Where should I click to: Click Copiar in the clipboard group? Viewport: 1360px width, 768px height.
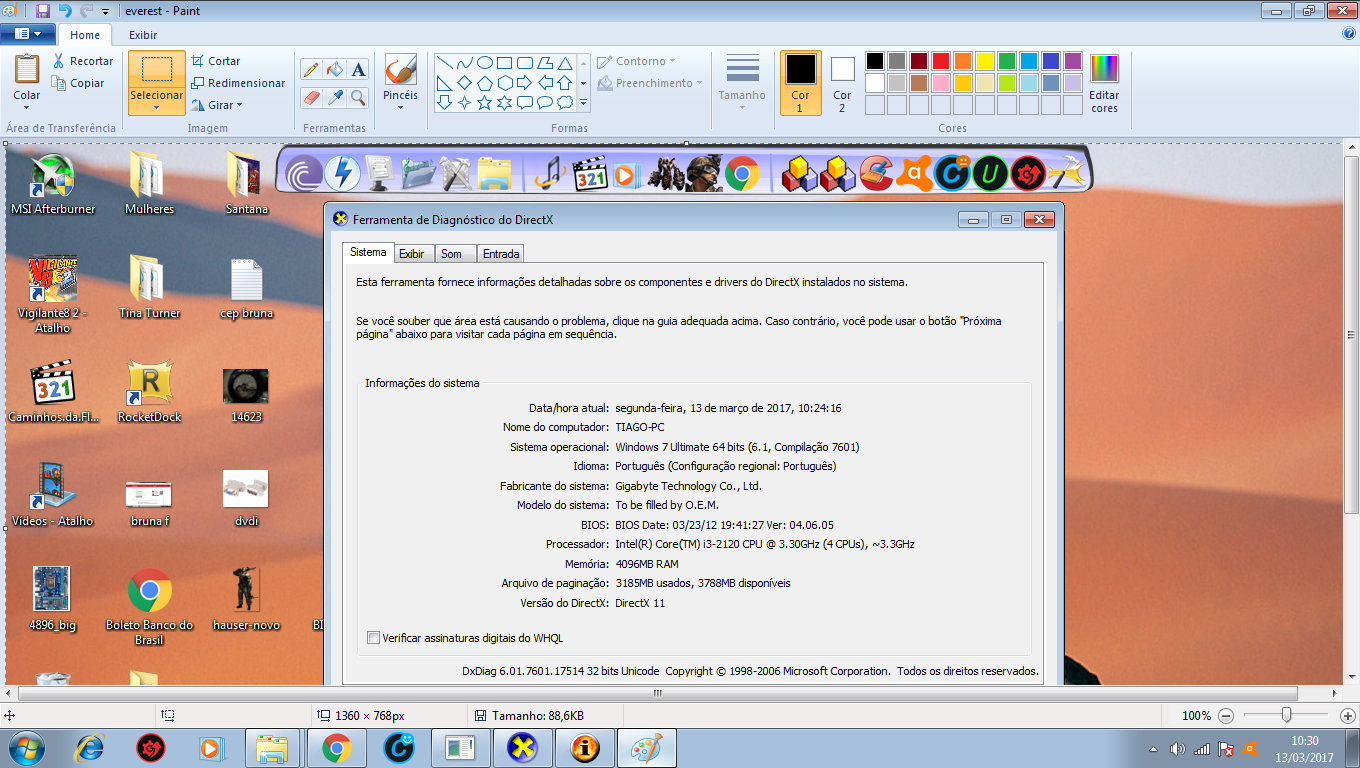(x=79, y=83)
